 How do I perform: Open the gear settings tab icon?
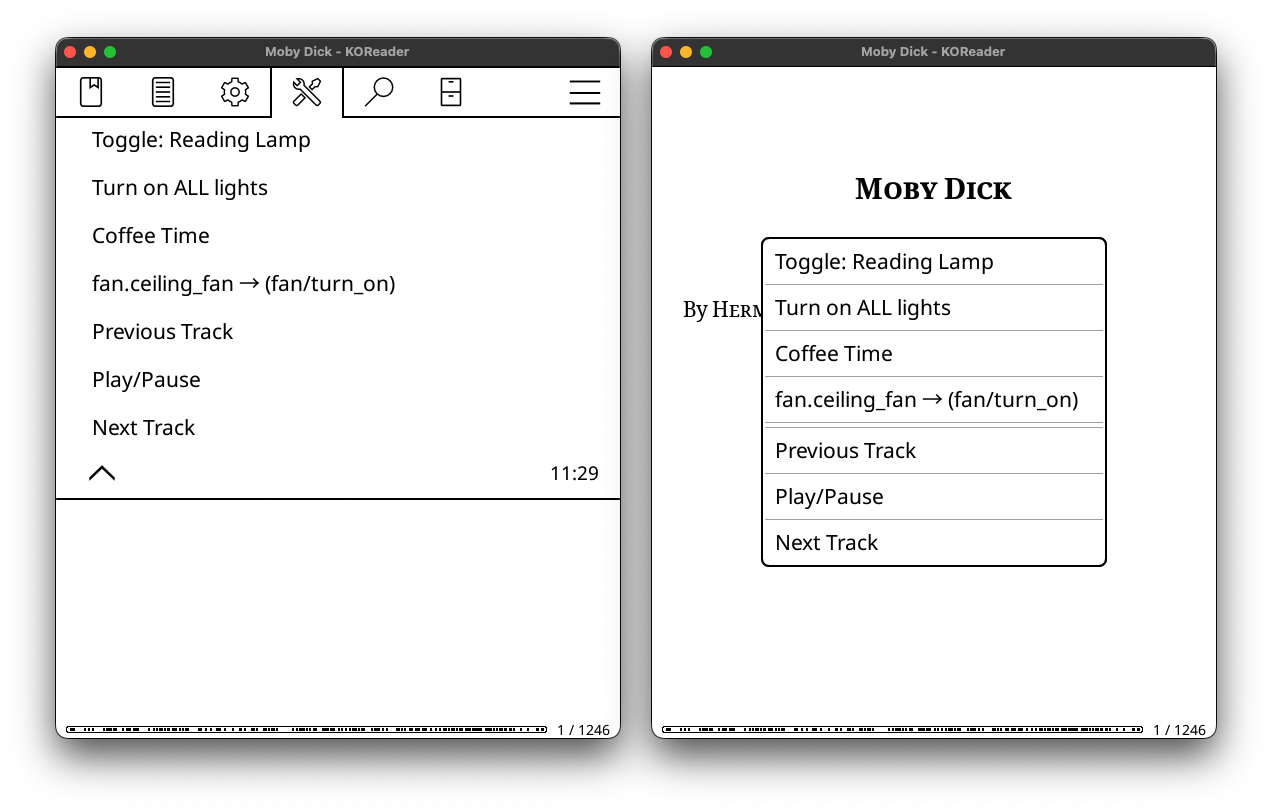234,92
